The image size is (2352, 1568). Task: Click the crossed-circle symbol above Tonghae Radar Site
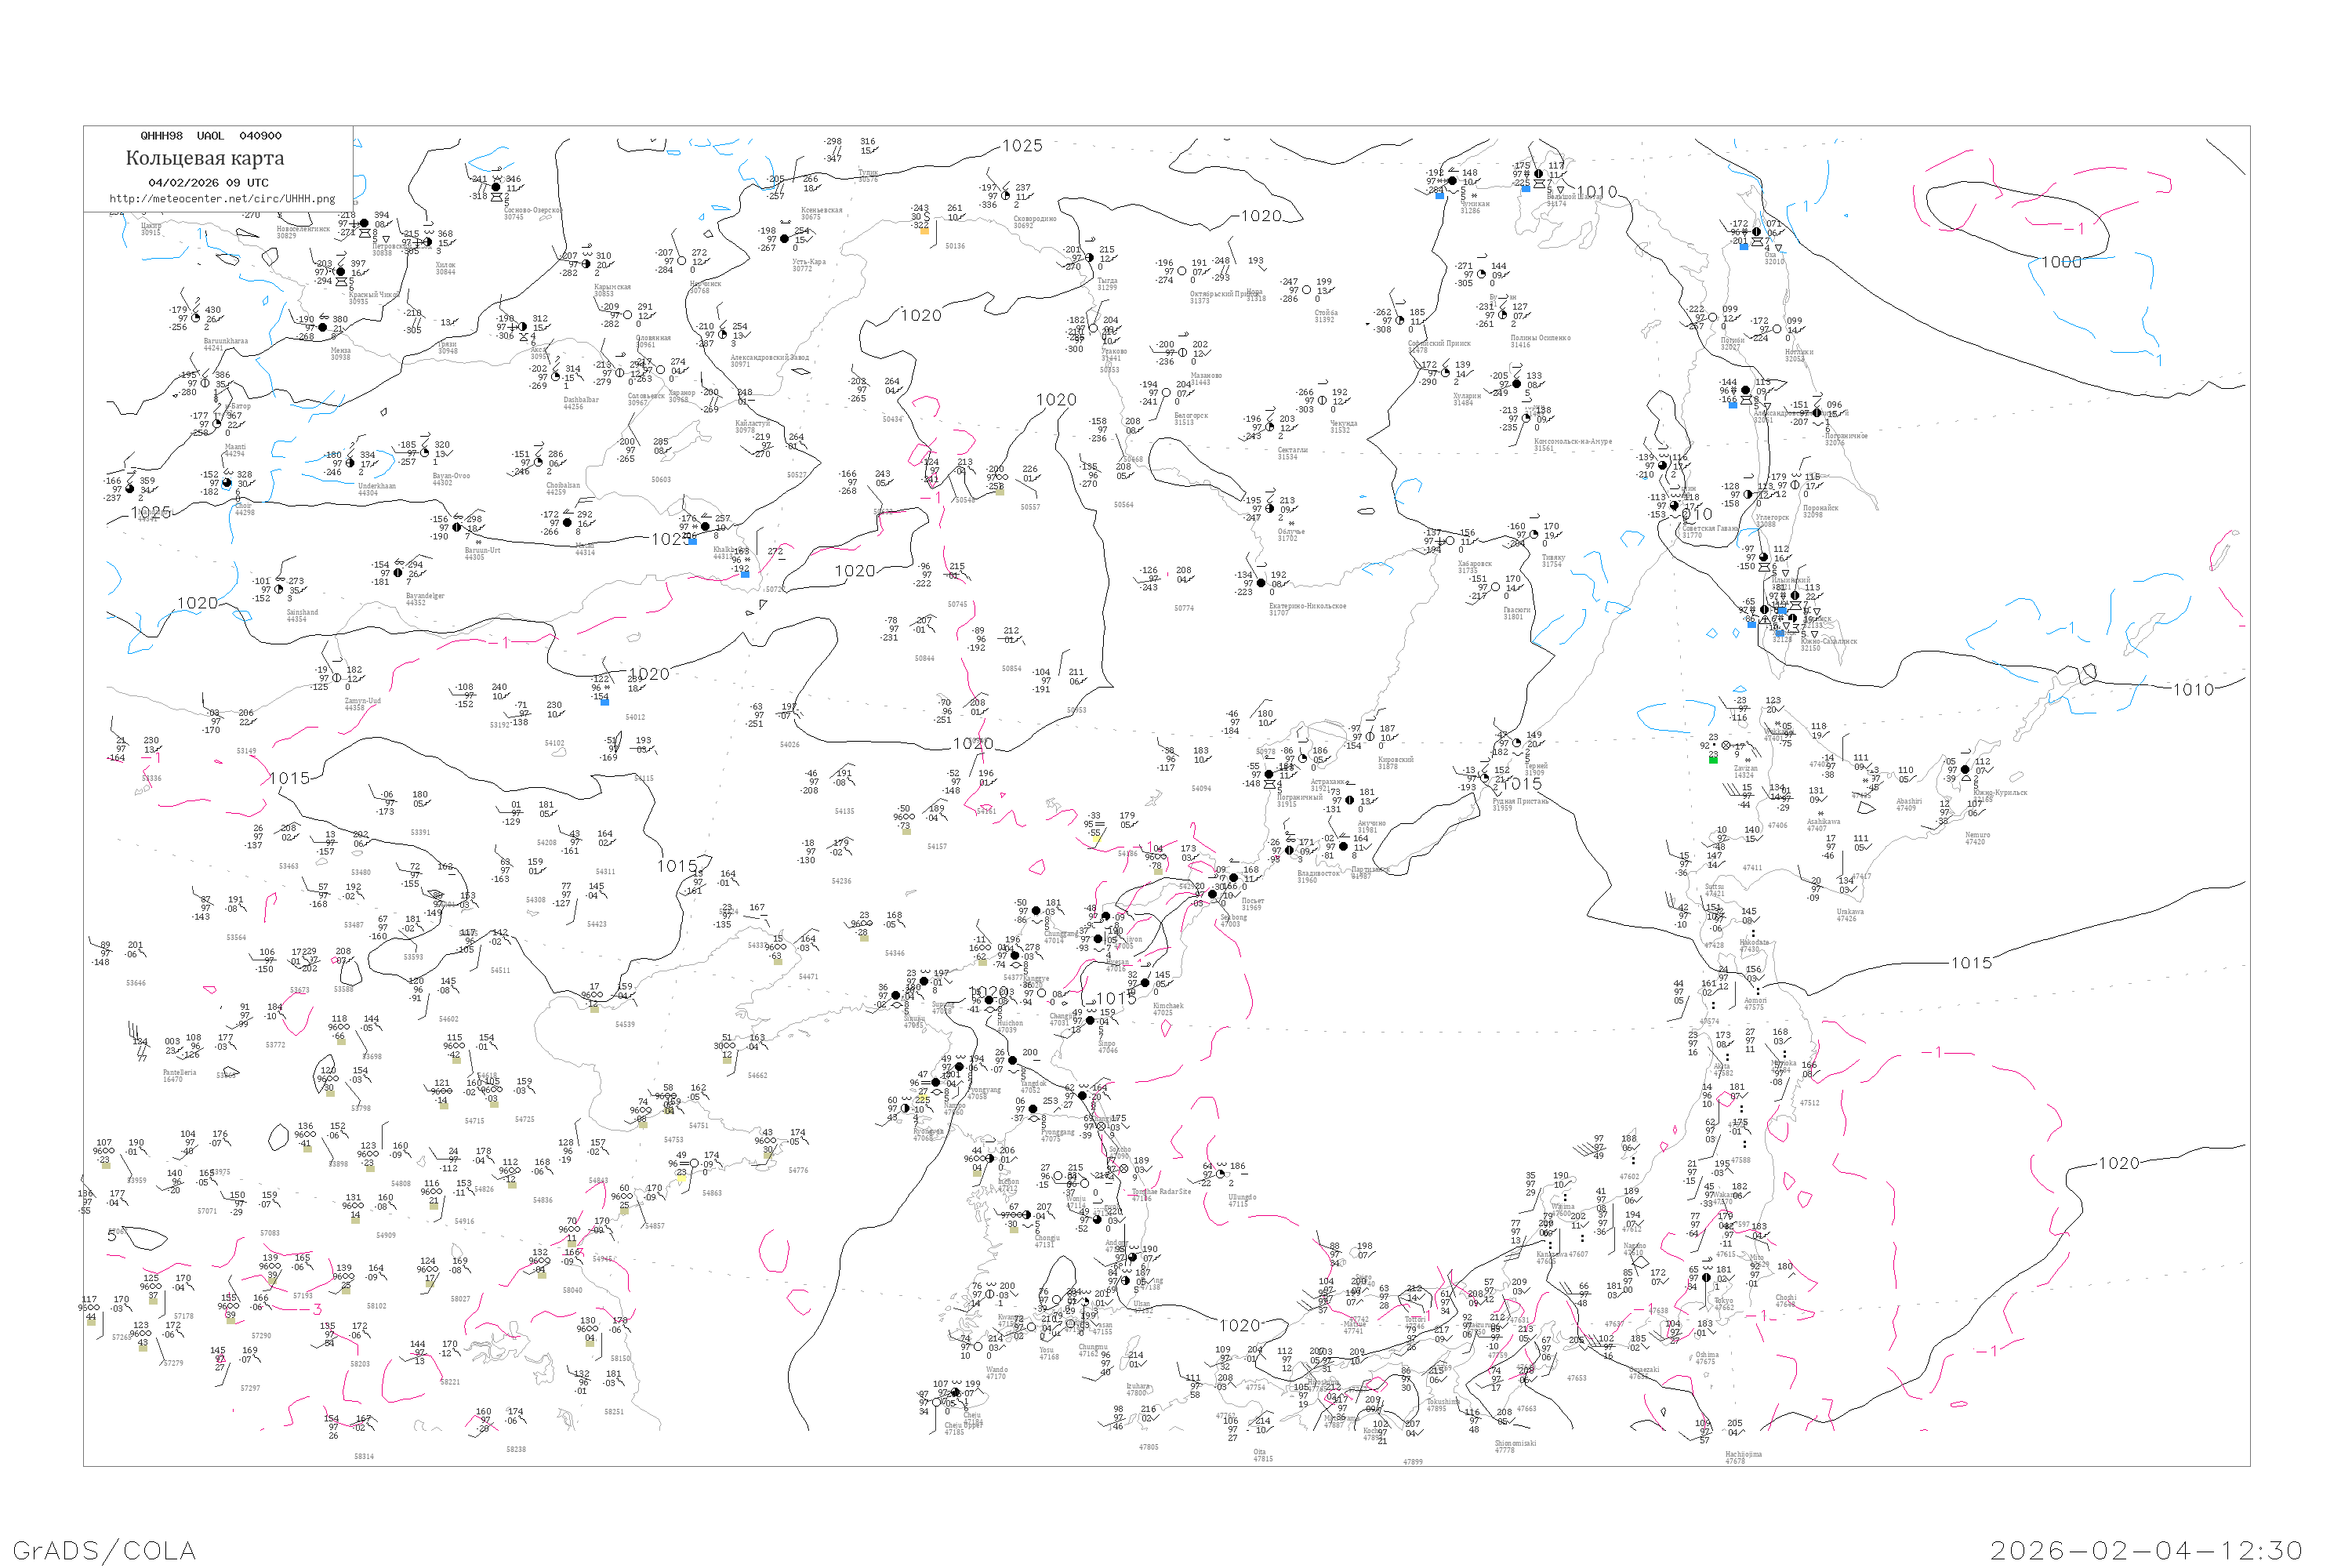pos(1124,1169)
